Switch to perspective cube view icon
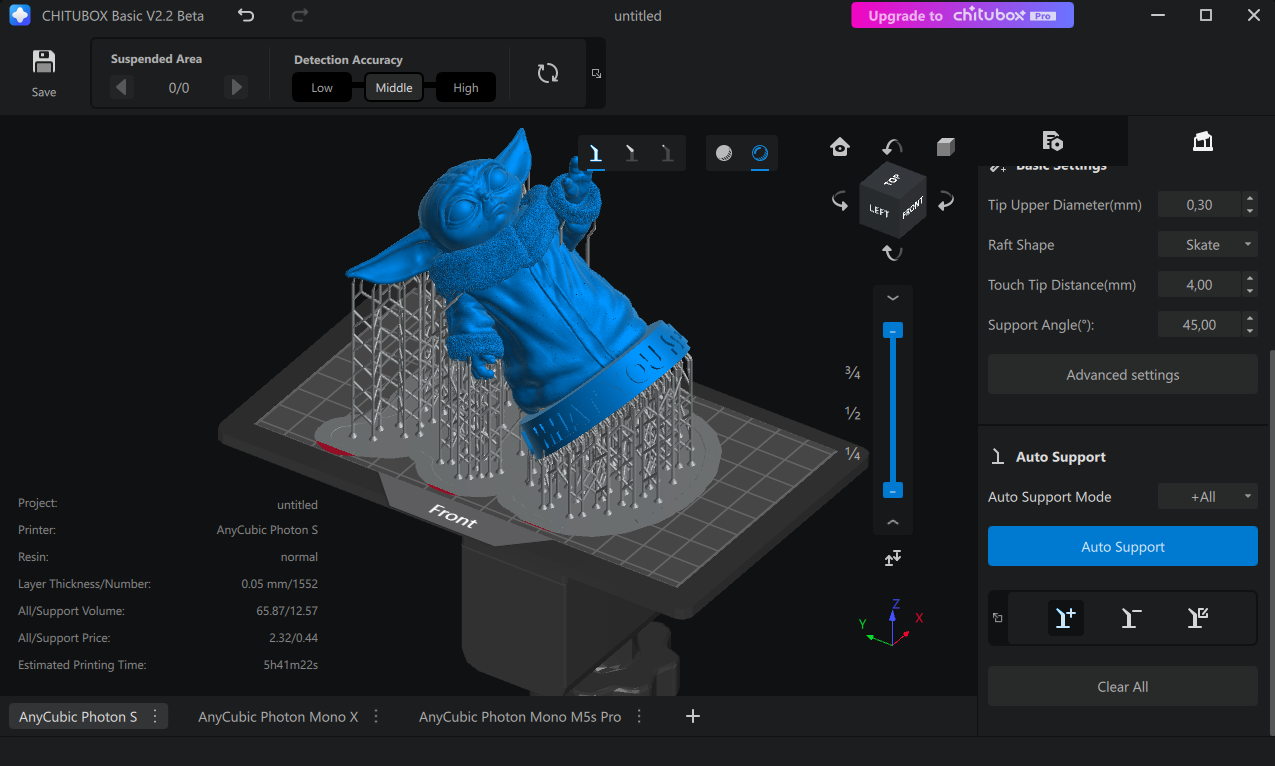The image size is (1275, 766). (x=945, y=147)
